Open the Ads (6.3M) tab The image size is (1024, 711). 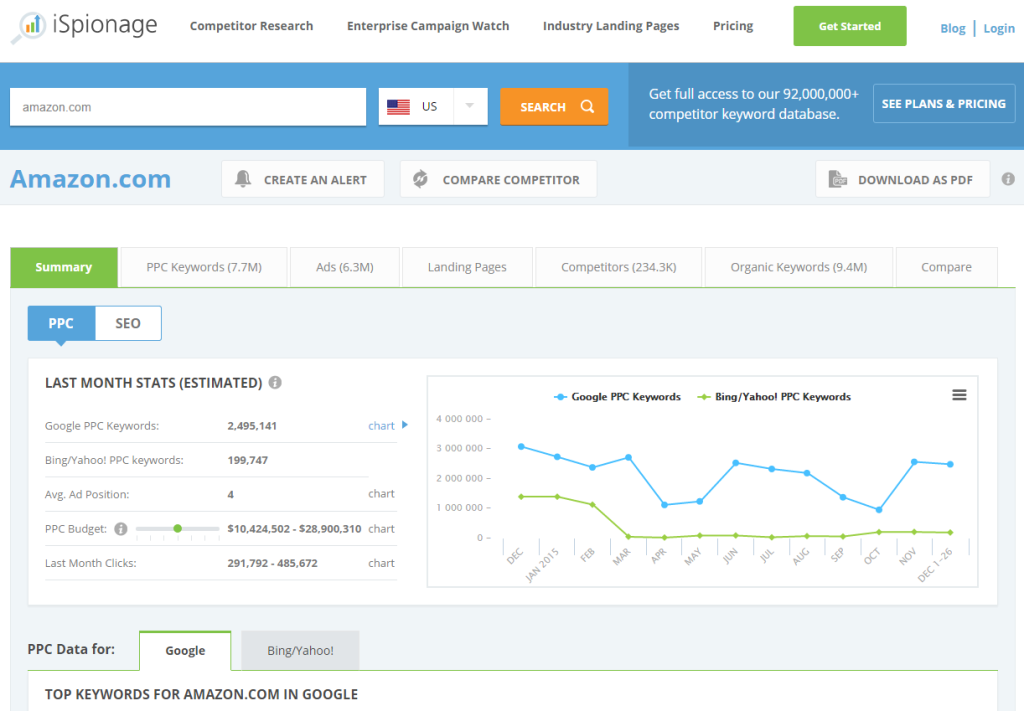[345, 267]
